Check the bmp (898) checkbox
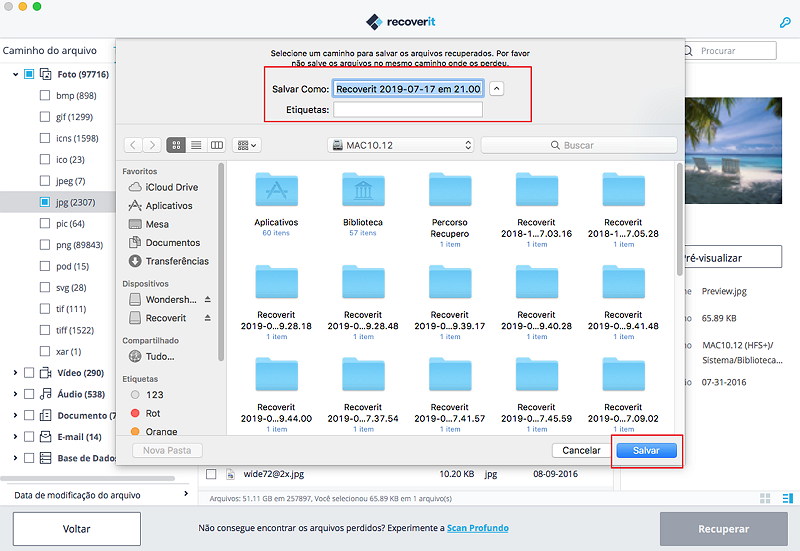This screenshot has height=551, width=800. [x=45, y=95]
